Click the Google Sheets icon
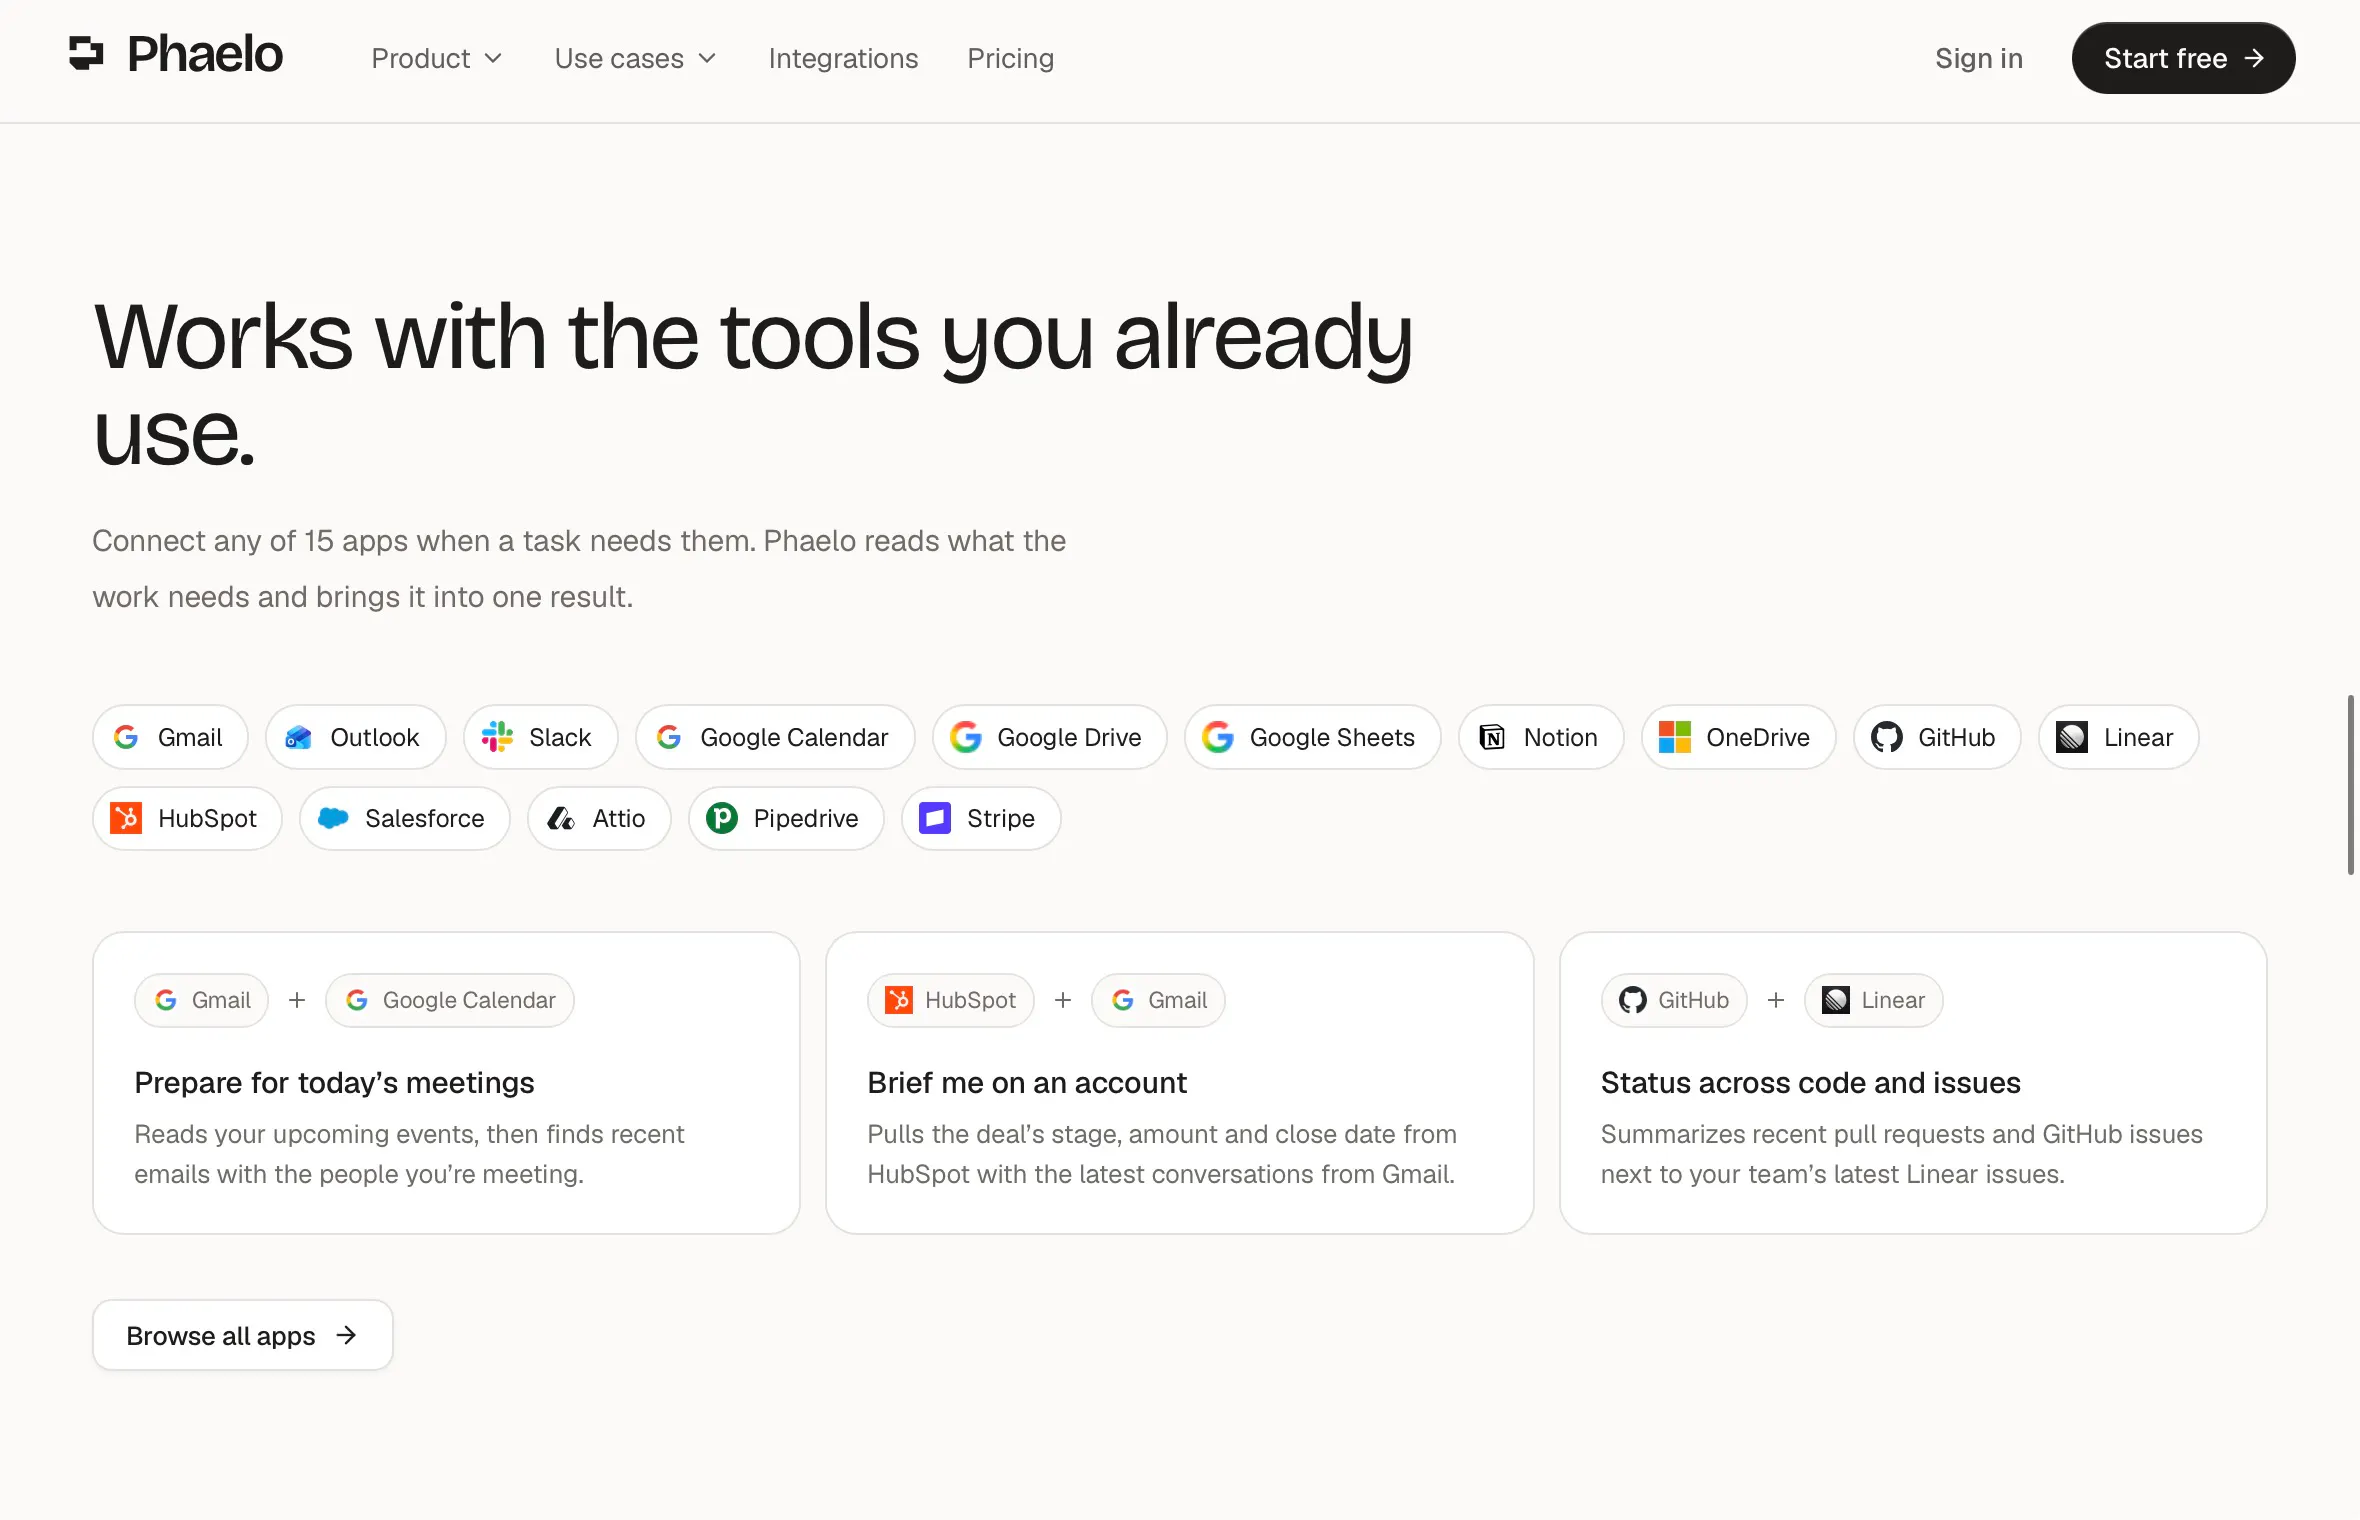The width and height of the screenshot is (2360, 1520). pos(1218,737)
